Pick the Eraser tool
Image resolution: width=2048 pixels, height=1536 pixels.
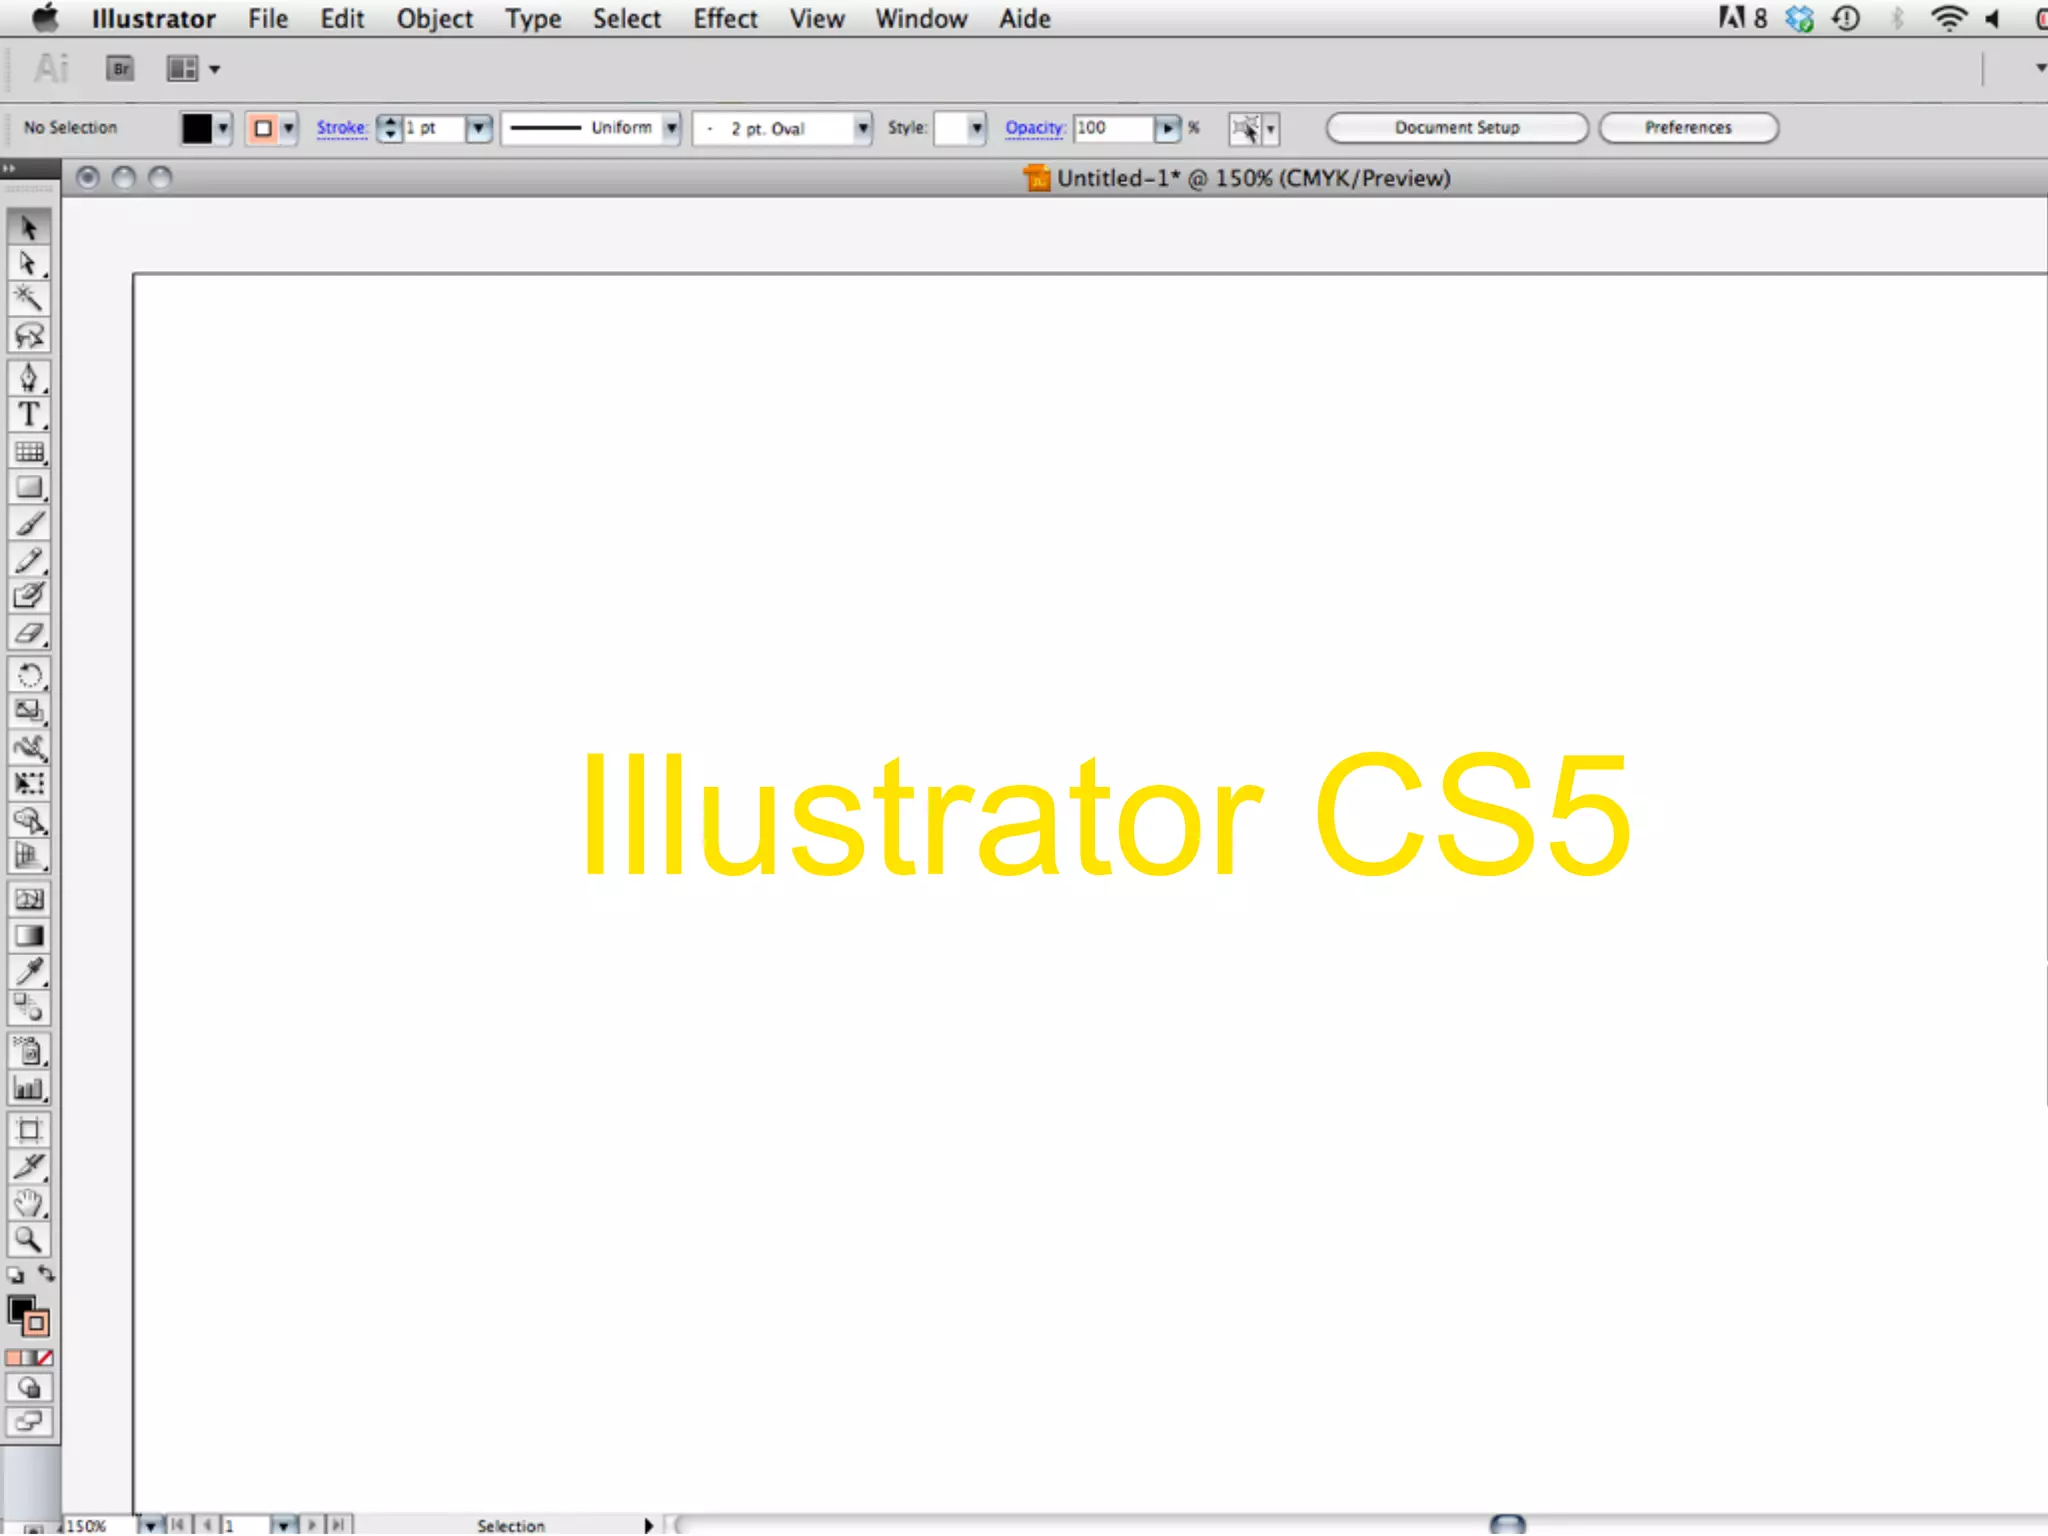point(28,633)
